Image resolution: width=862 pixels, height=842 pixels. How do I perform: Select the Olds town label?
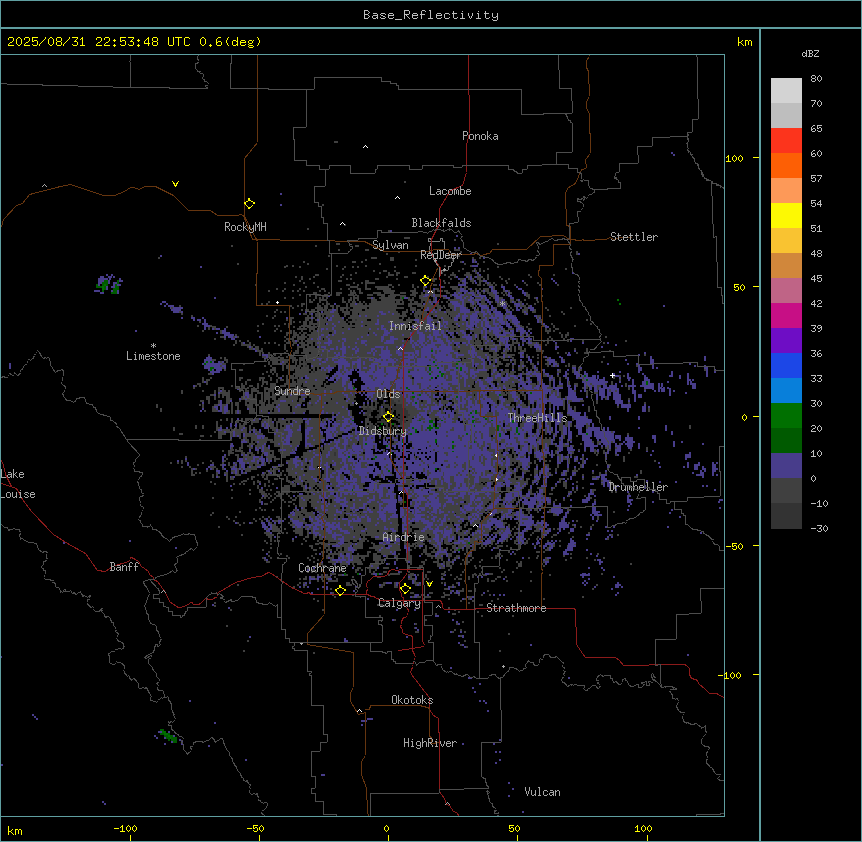coord(388,394)
